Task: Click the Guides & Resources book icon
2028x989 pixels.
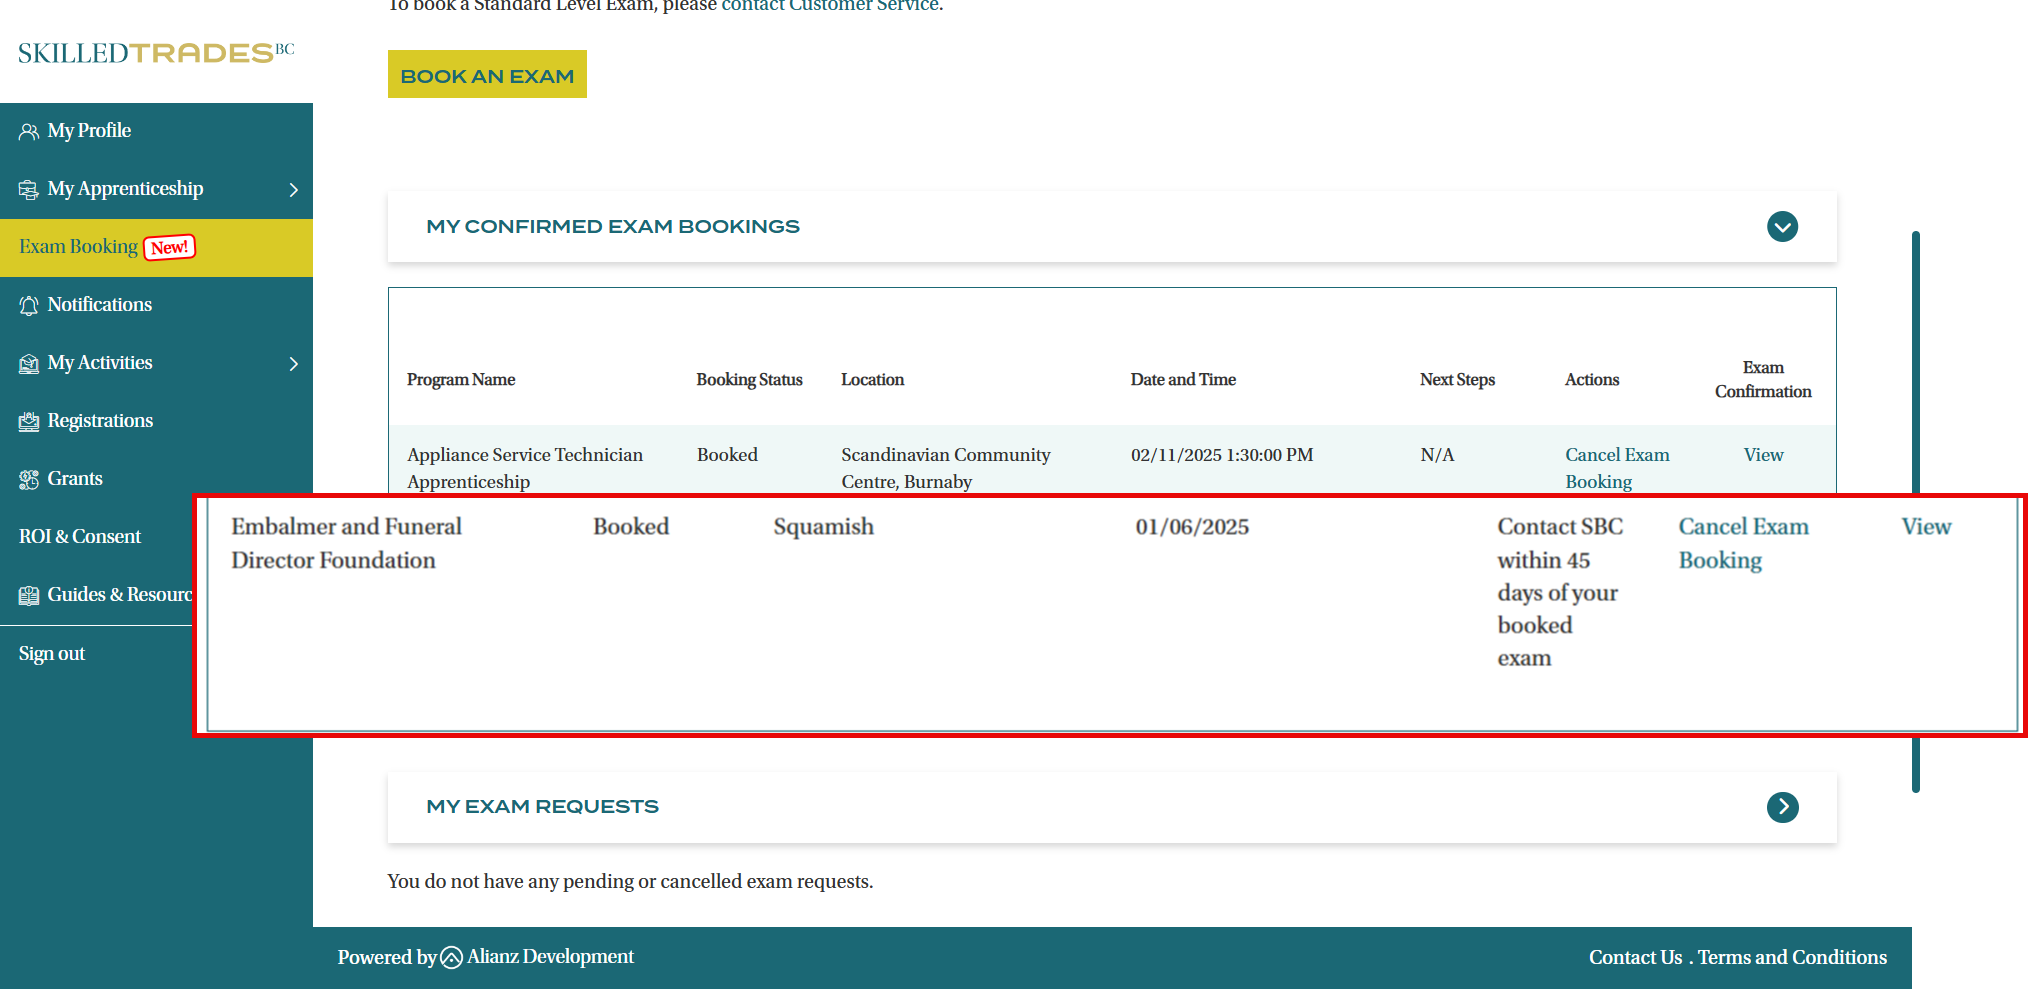Action: [x=28, y=596]
